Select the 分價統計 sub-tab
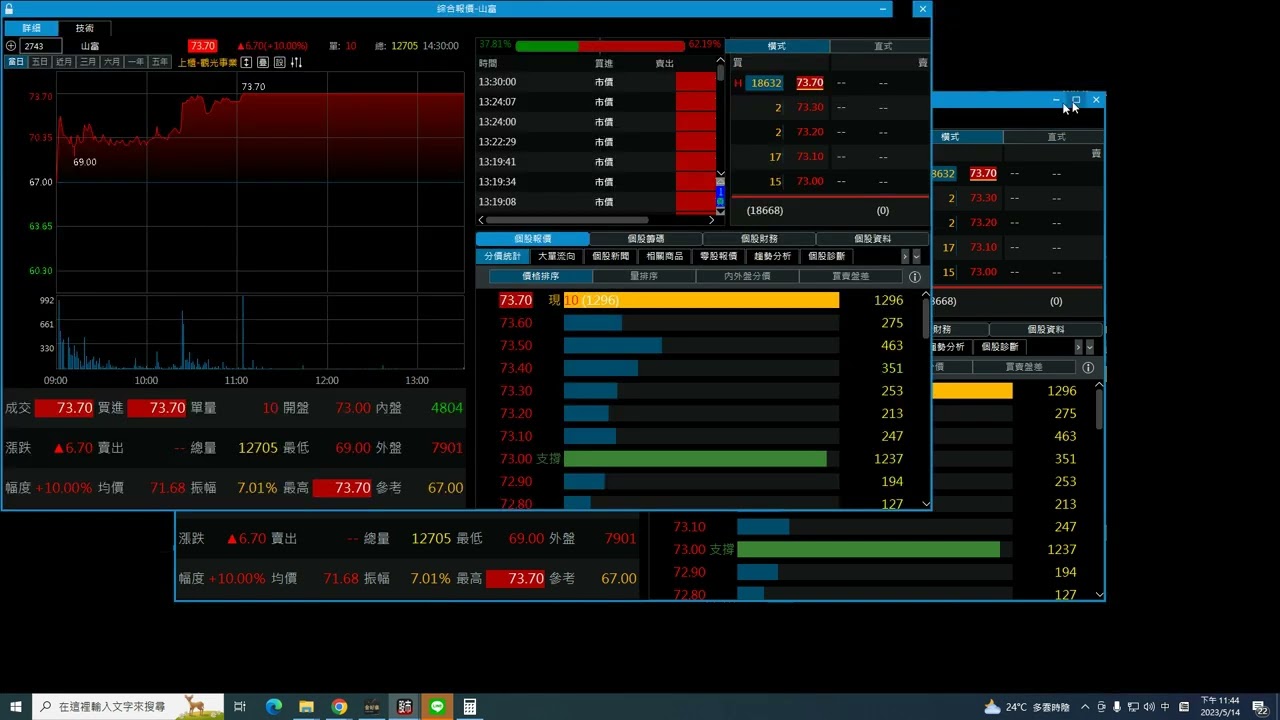 tap(502, 257)
